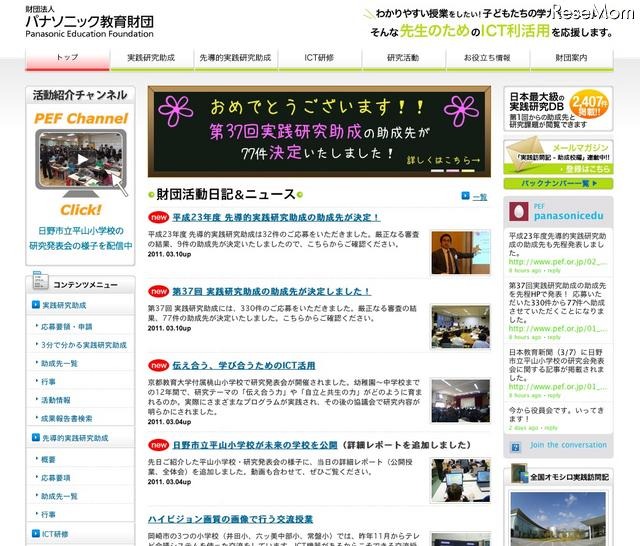Click the new badge for 第37回 article
The image size is (640, 546).
pos(159,291)
